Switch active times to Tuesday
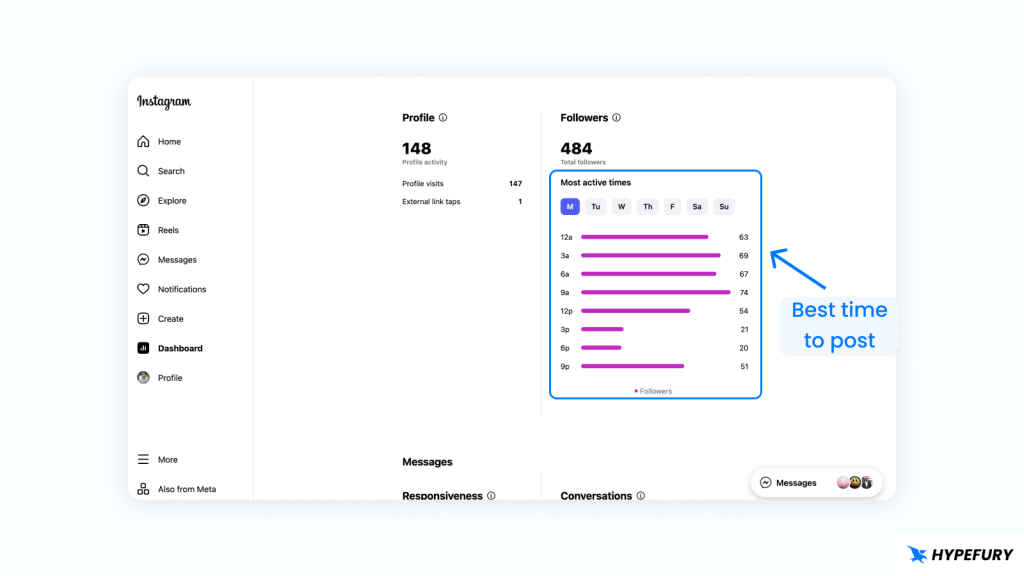The height and width of the screenshot is (576, 1024). 596,207
